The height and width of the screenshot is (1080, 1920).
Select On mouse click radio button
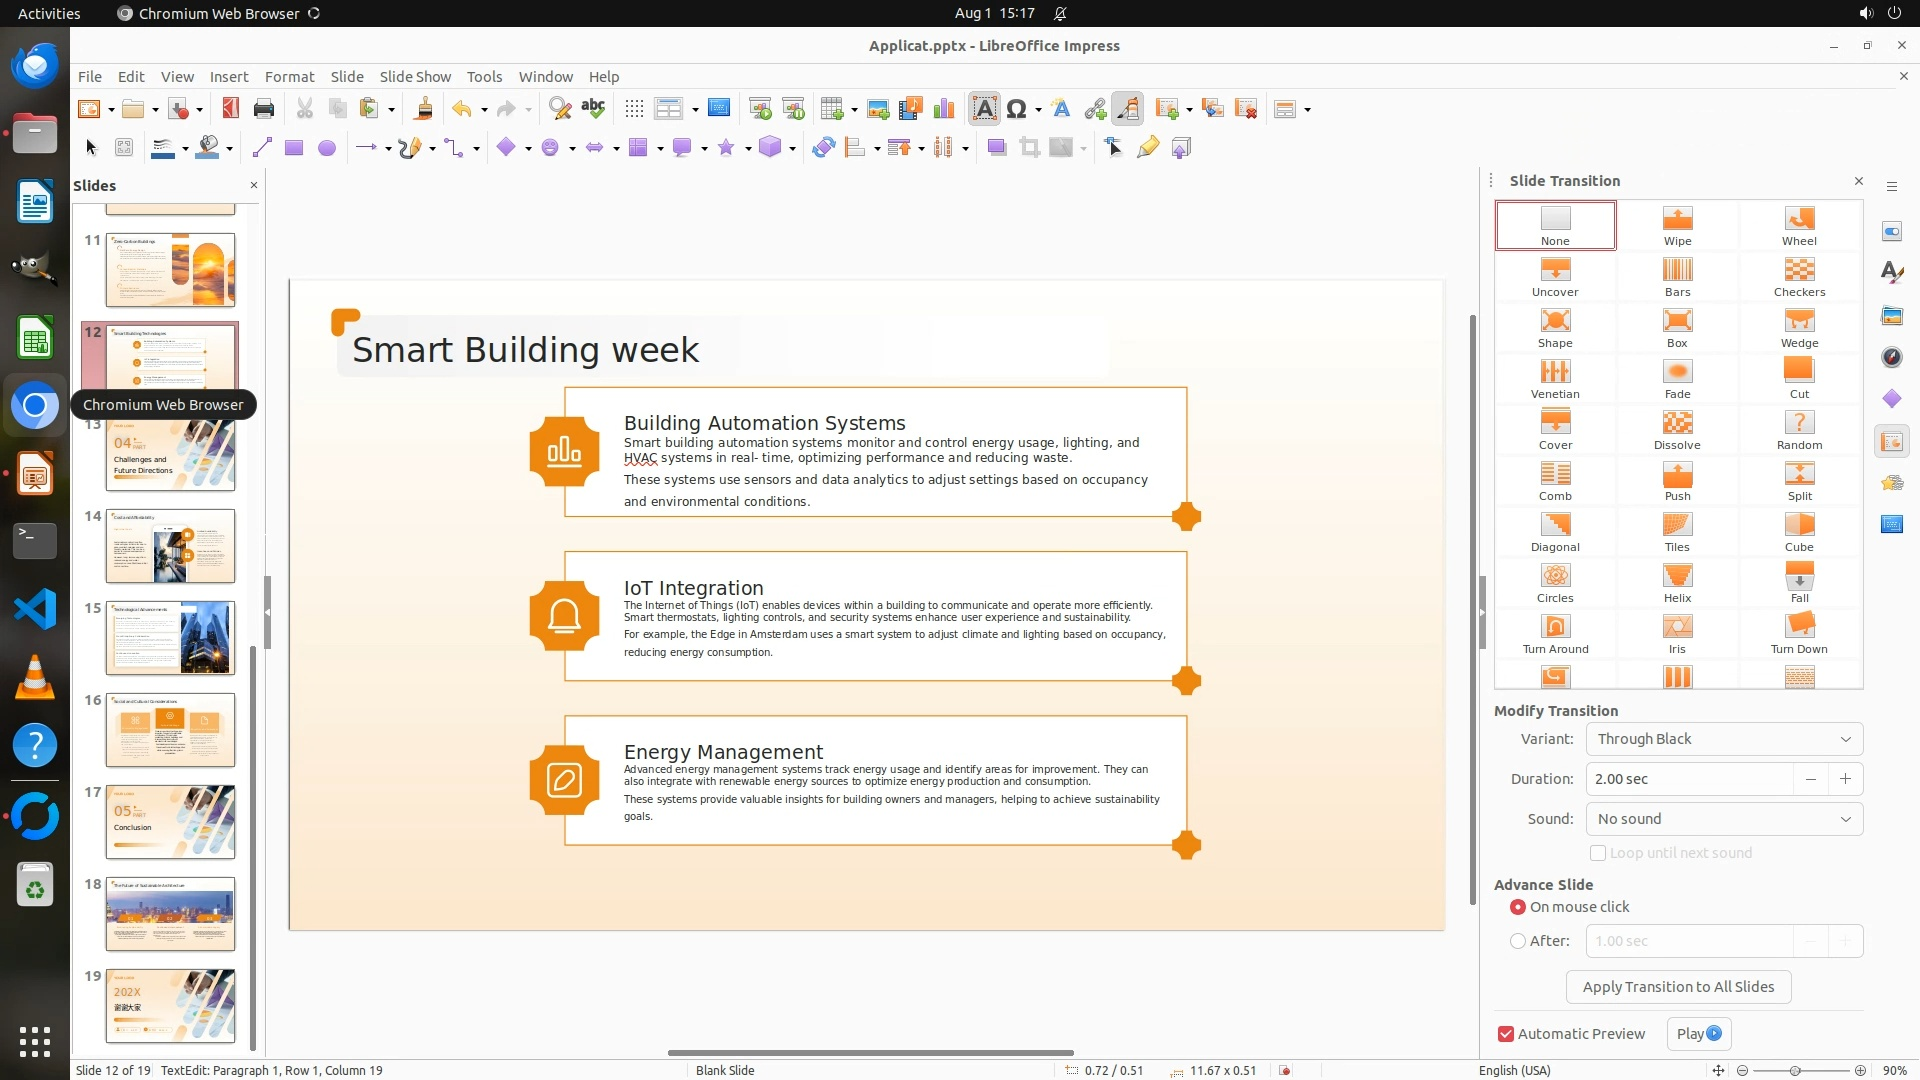tap(1518, 907)
